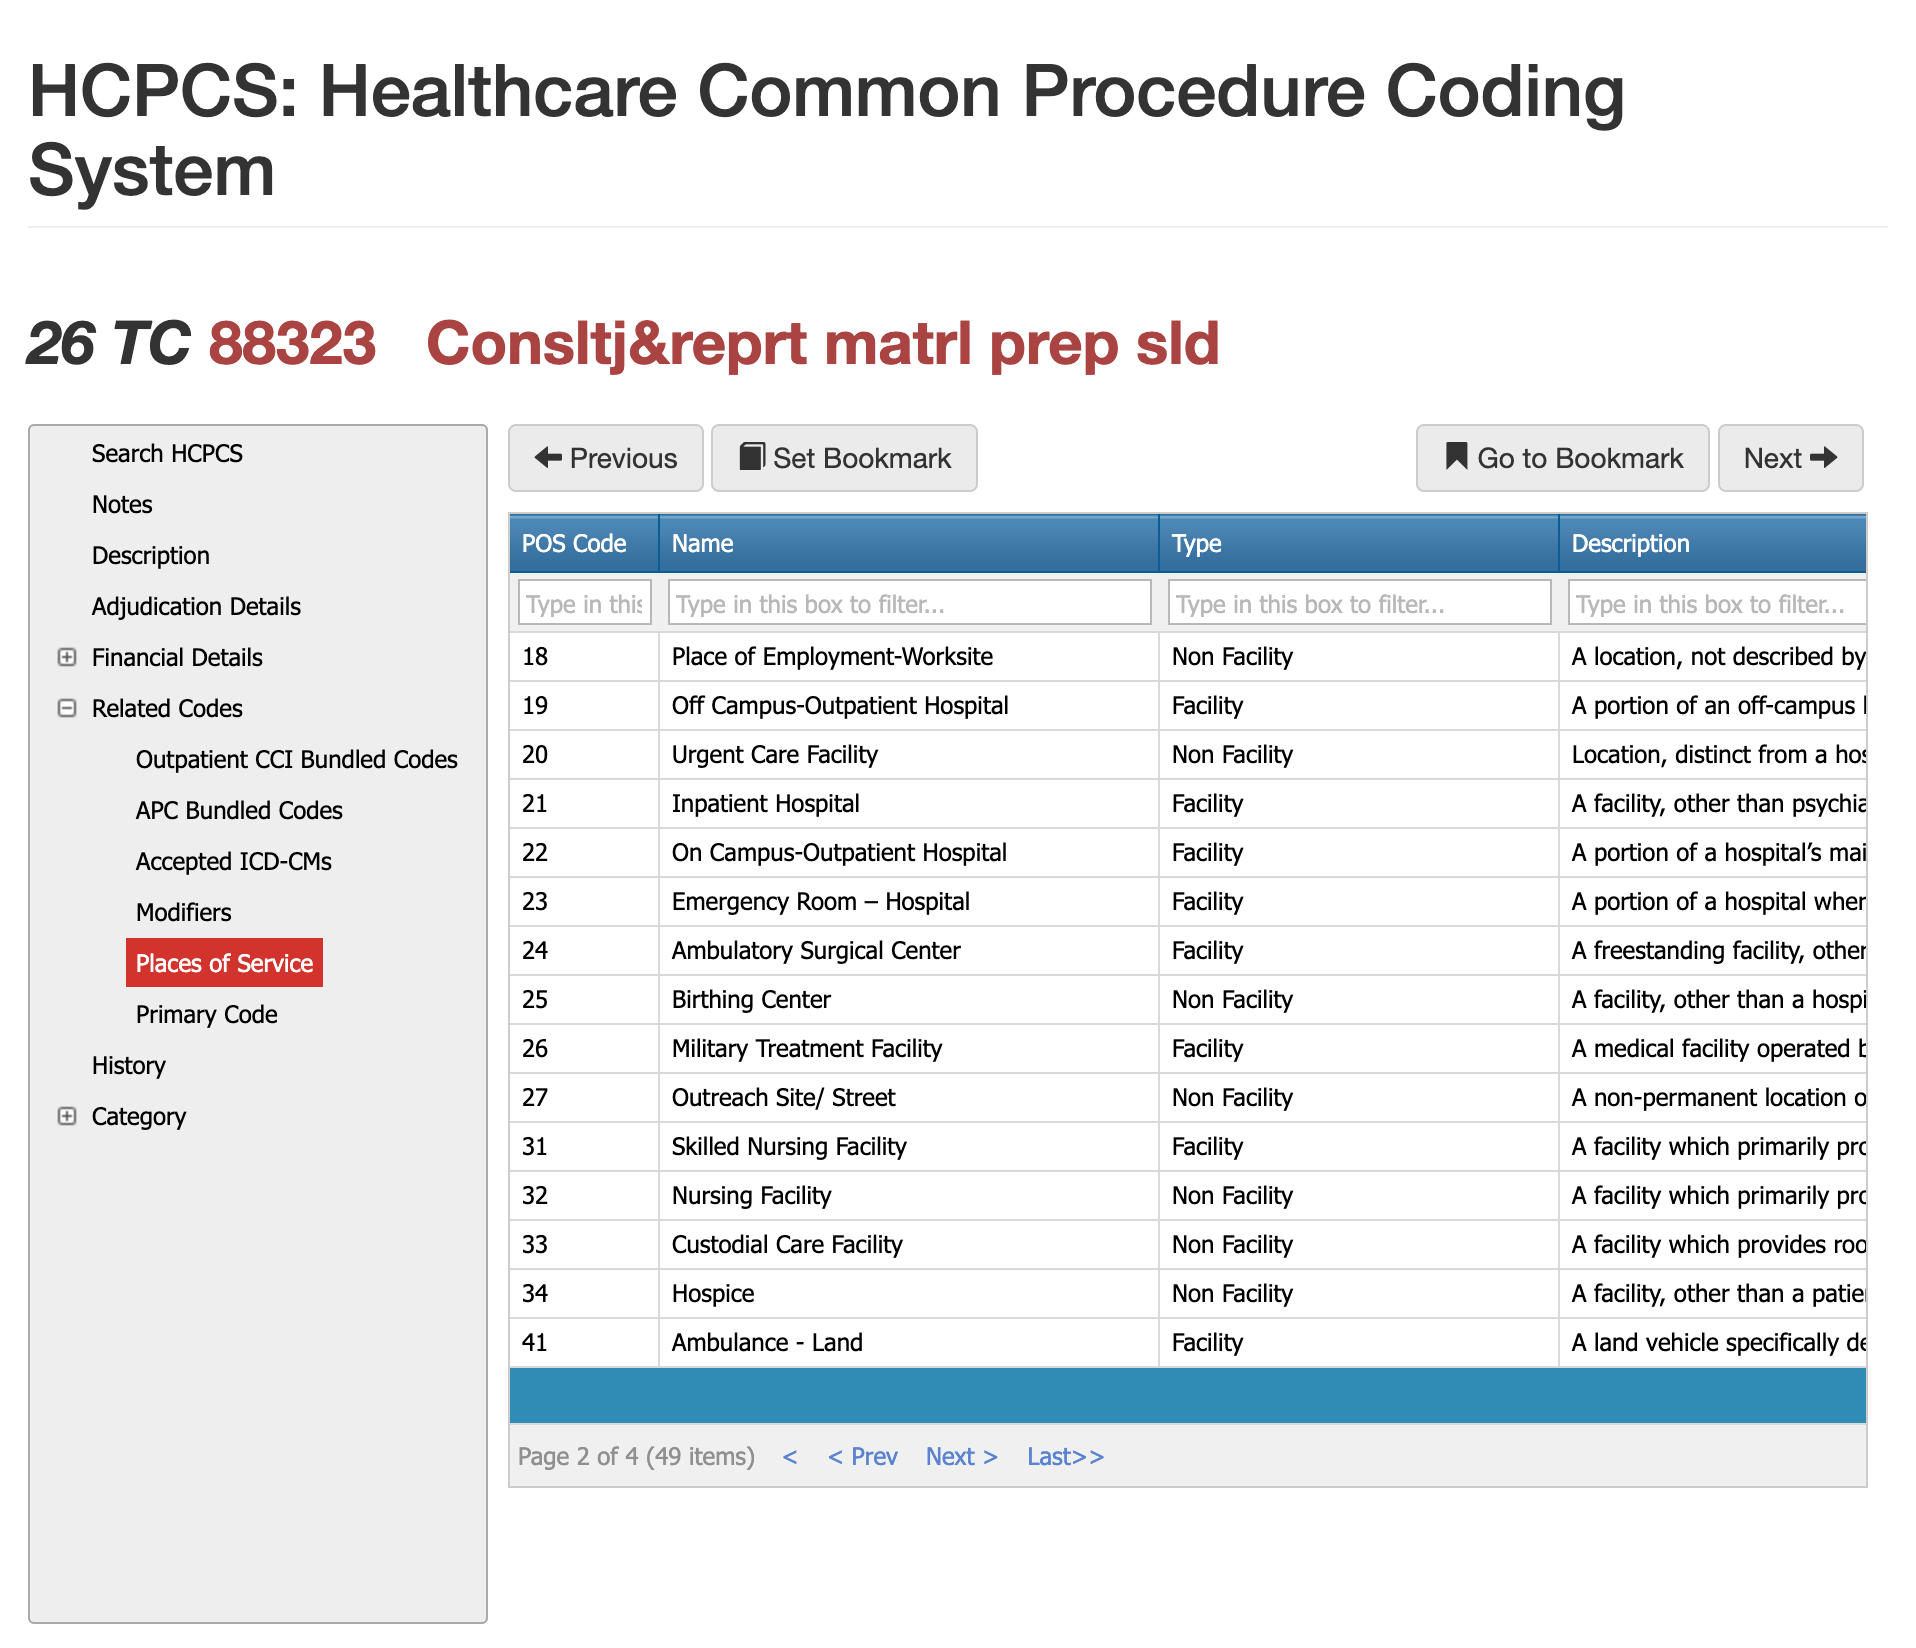Click the Next > pagination link
This screenshot has height=1648, width=1916.
click(x=961, y=1456)
